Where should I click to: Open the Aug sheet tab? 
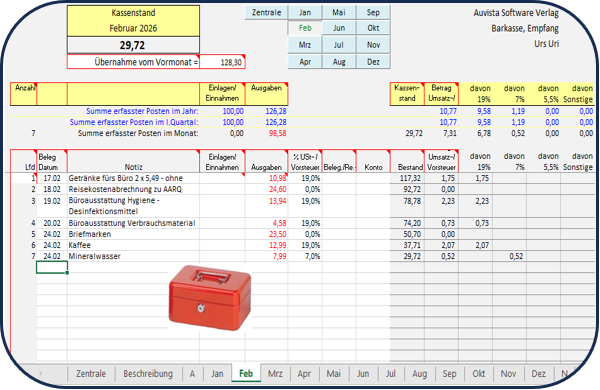[x=419, y=374]
